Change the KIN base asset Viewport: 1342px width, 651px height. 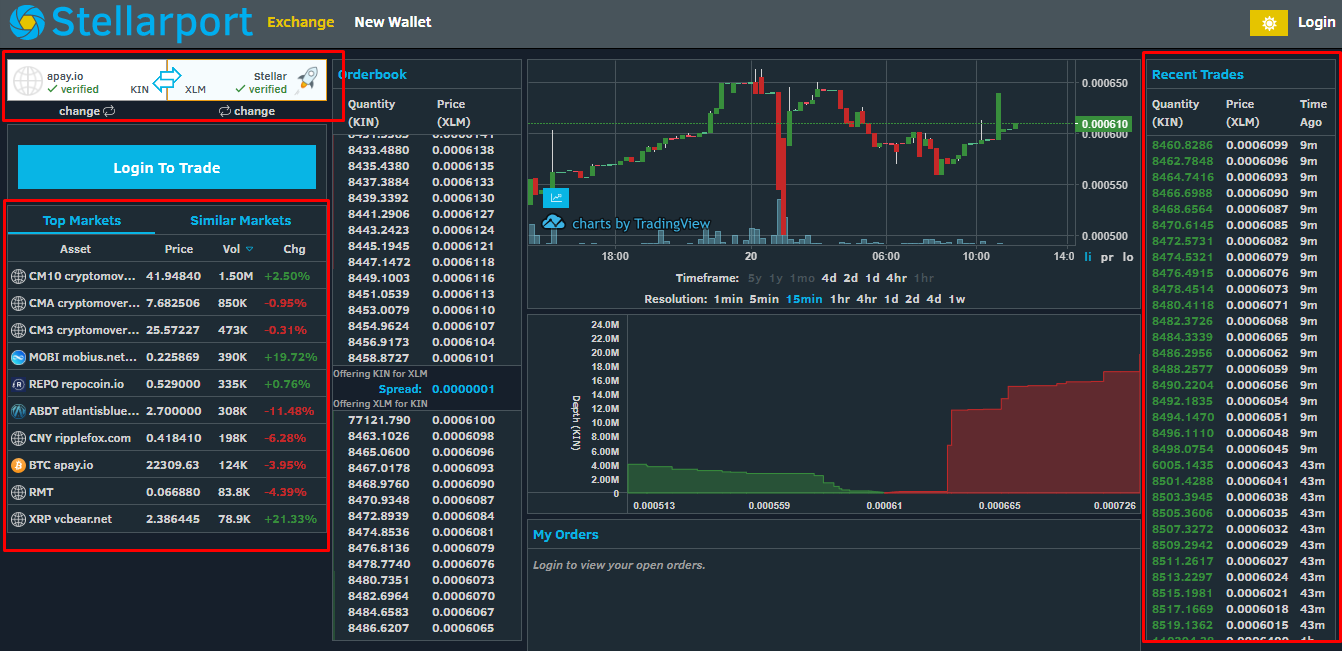click(x=86, y=111)
